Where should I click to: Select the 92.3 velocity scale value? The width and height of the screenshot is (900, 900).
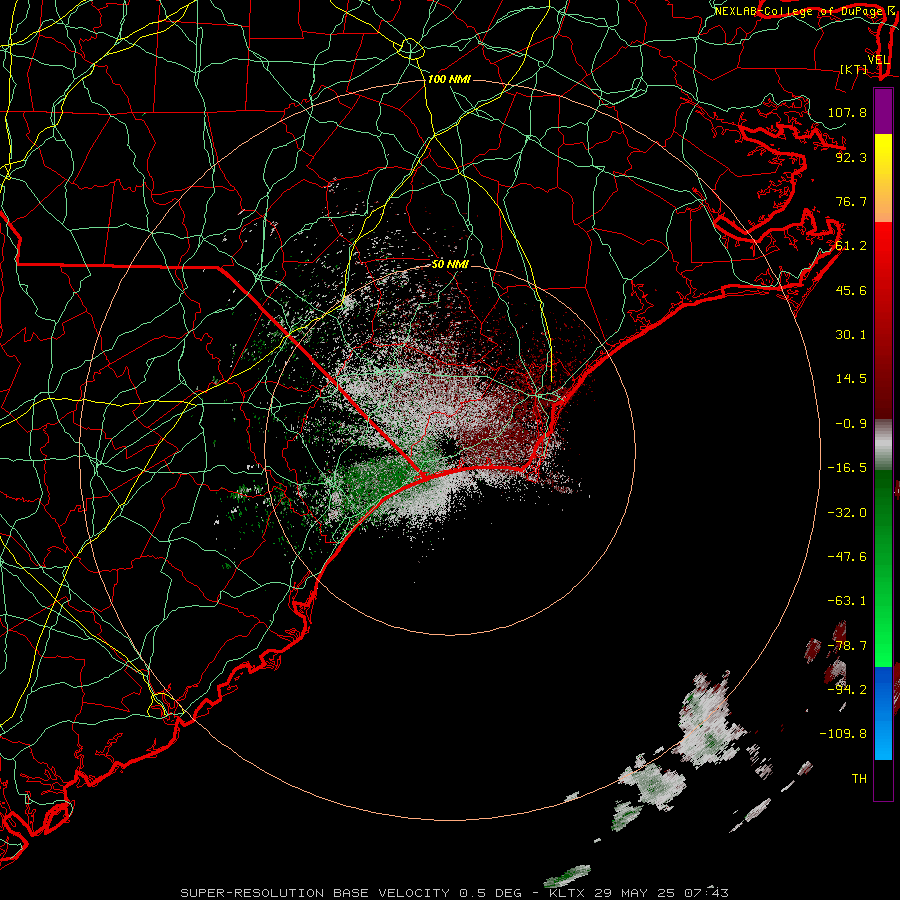[851, 157]
